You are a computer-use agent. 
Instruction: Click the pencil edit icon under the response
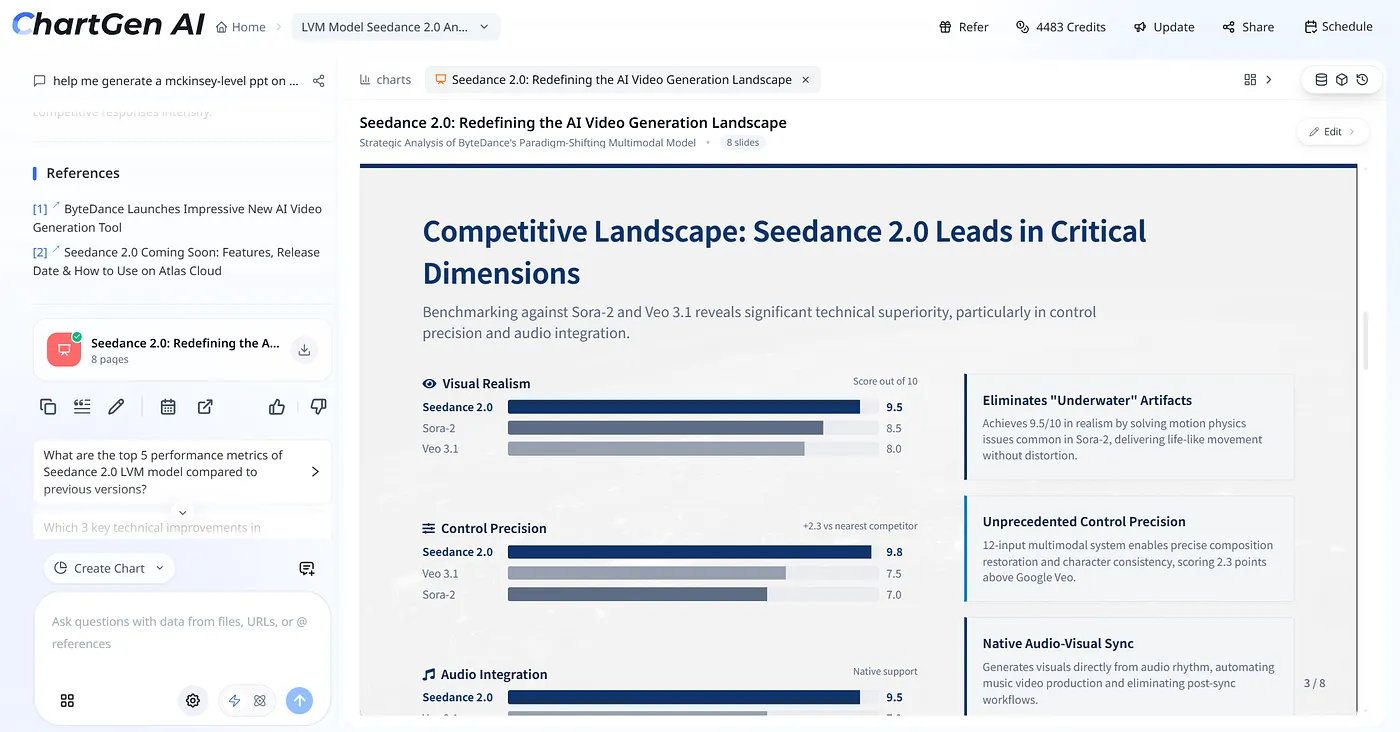coord(116,406)
